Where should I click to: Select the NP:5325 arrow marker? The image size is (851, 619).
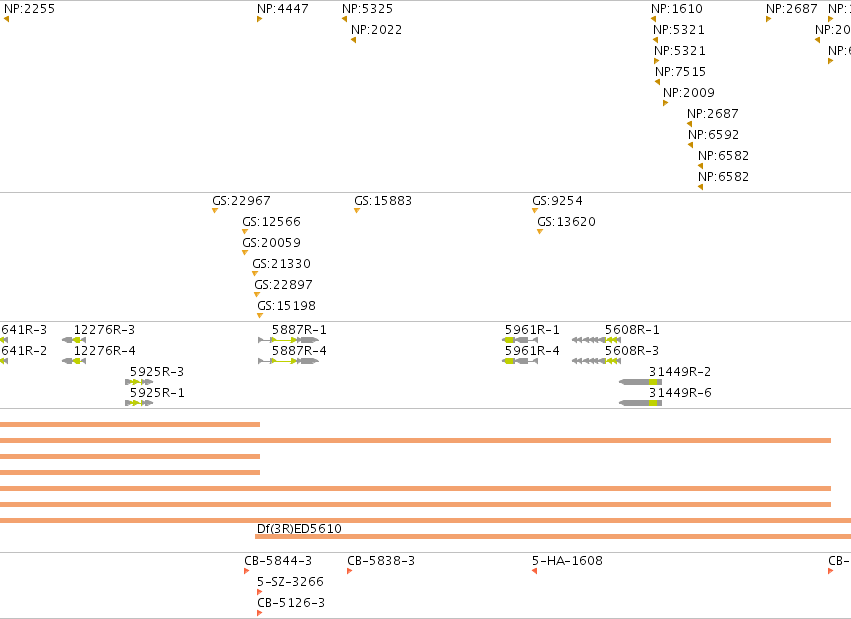(x=345, y=19)
